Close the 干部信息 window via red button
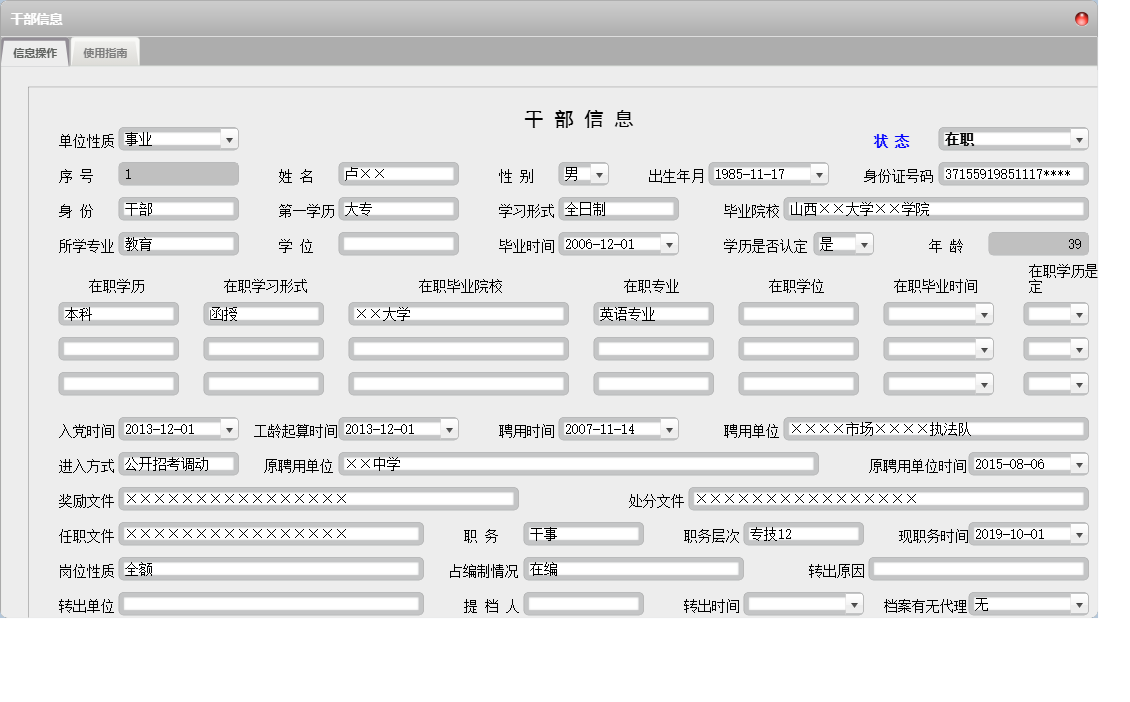This screenshot has height=702, width=1130. coord(1082,19)
